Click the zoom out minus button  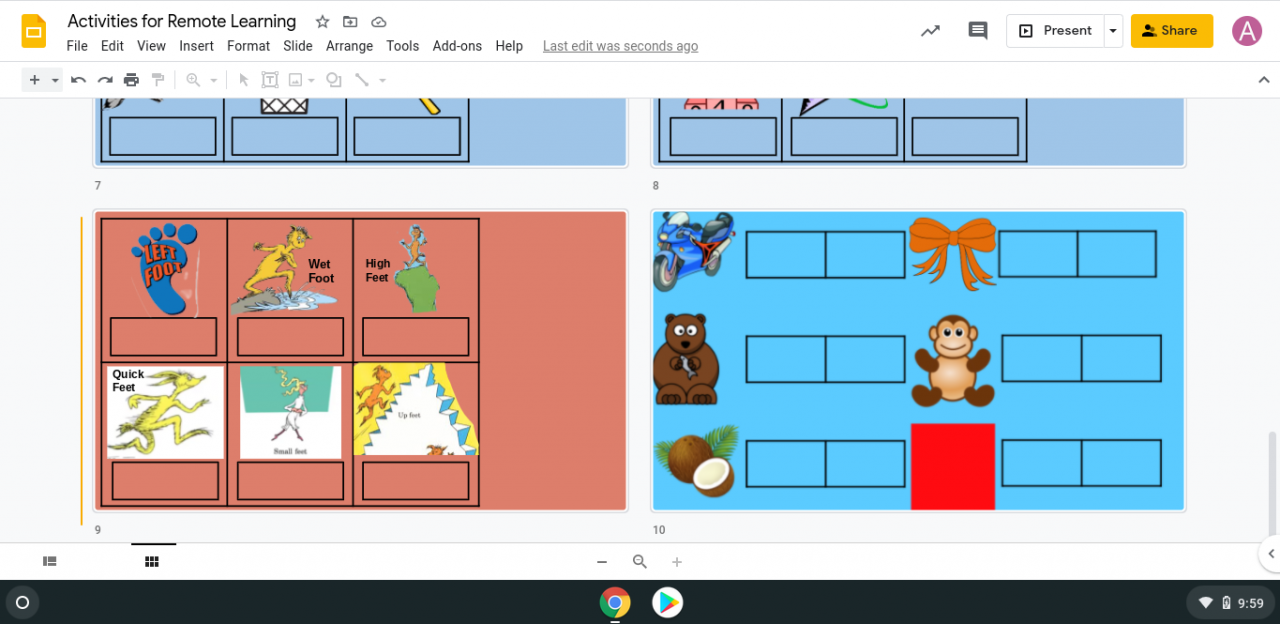point(602,562)
